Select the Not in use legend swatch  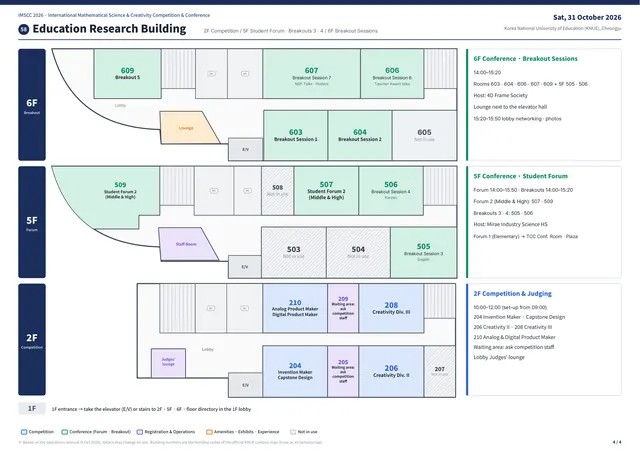pyautogui.click(x=293, y=432)
